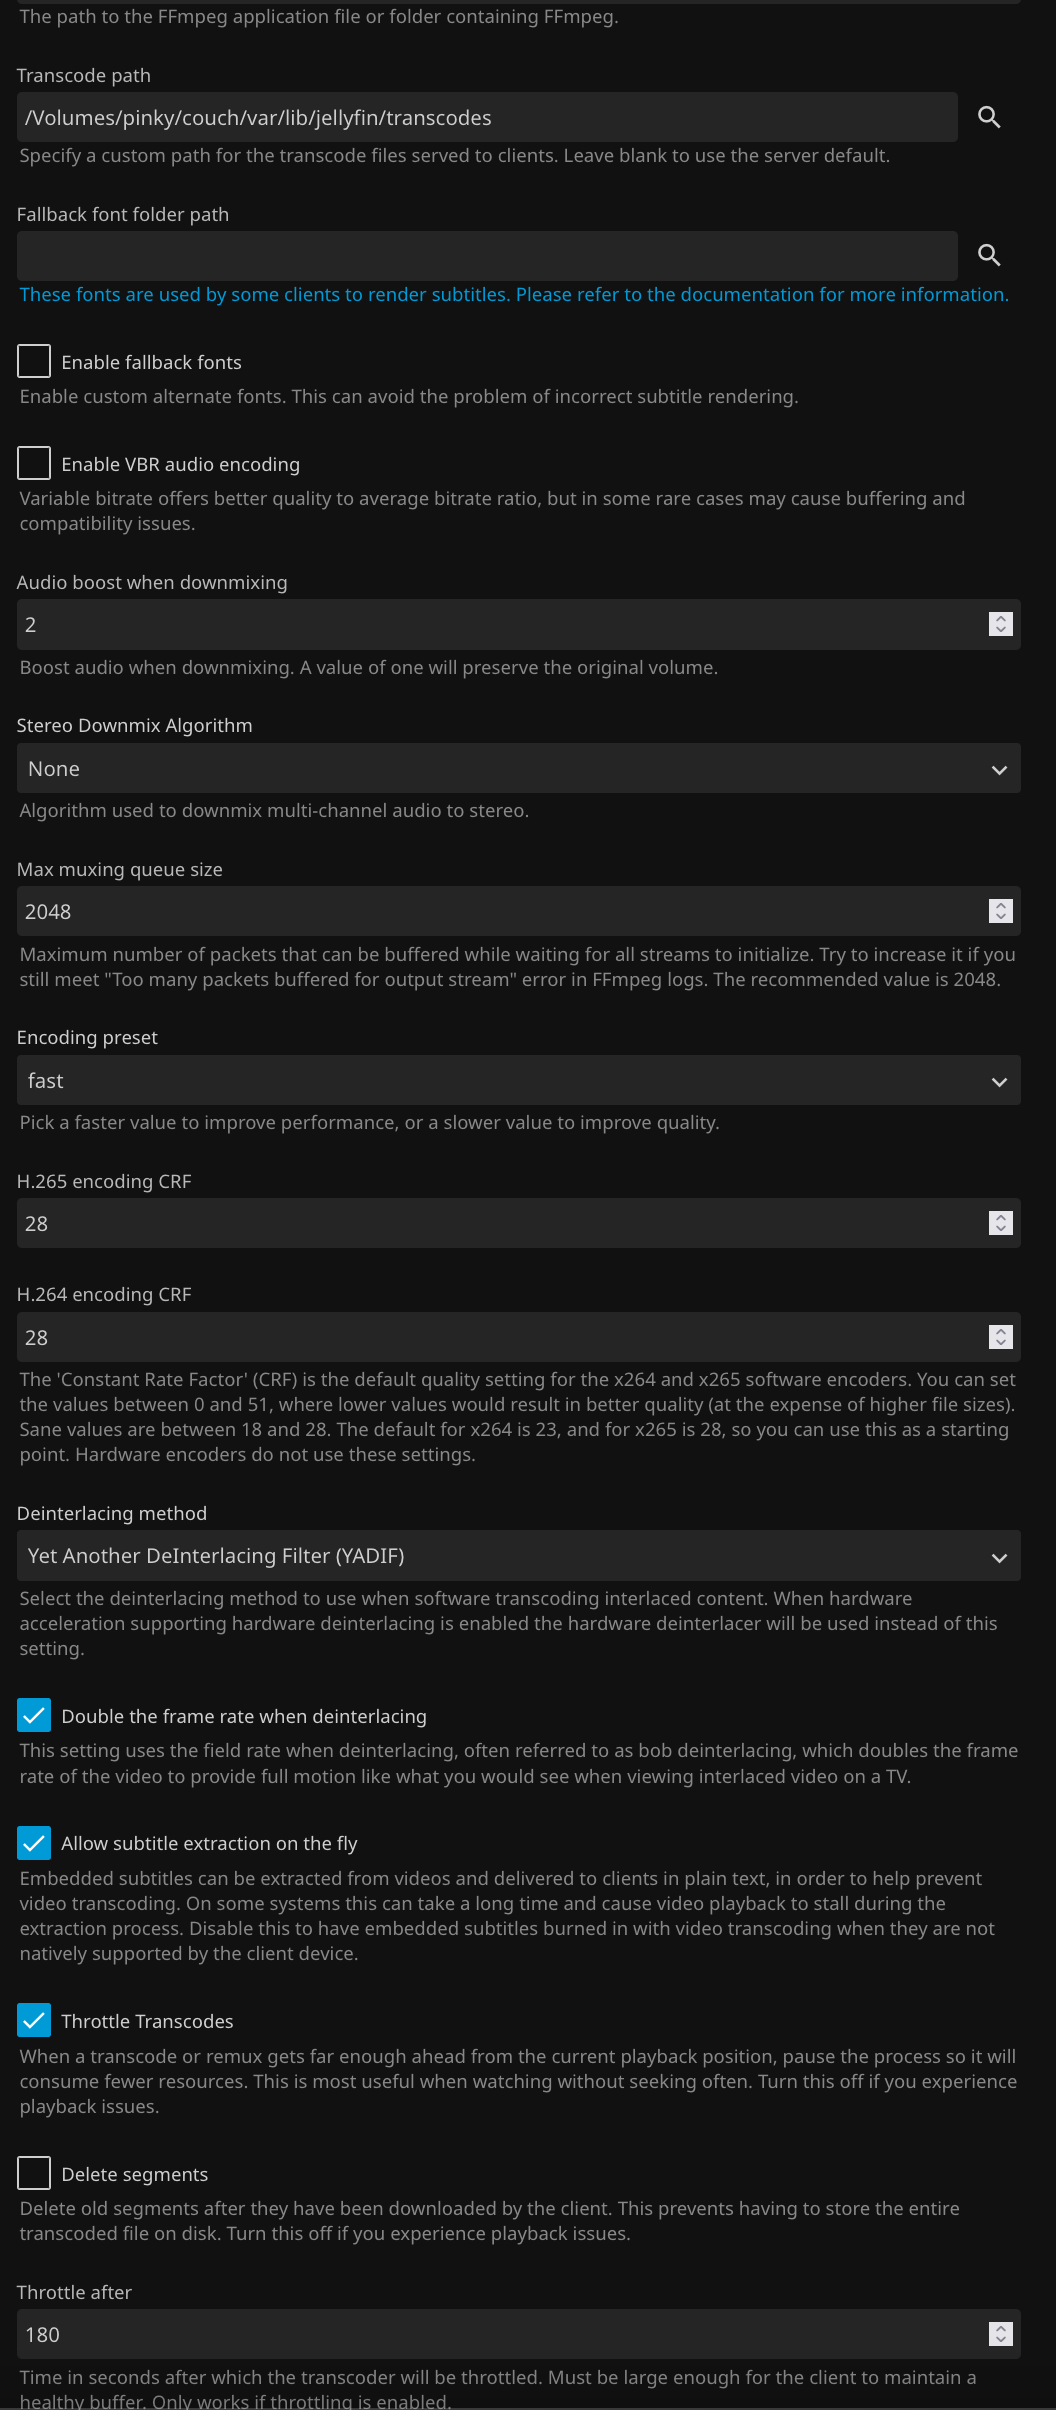This screenshot has height=2410, width=1056.
Task: Click the Transcode path browse search icon
Action: pyautogui.click(x=989, y=117)
